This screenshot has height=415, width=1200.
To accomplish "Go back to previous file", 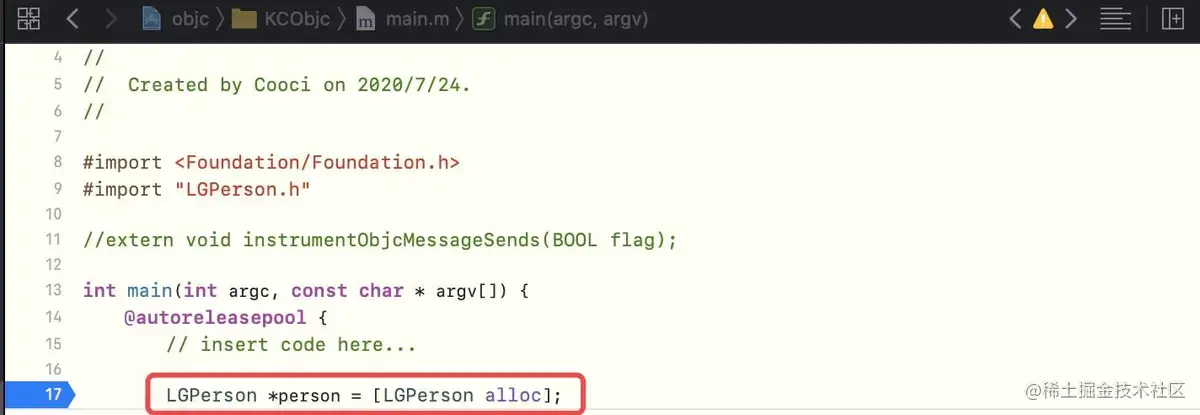I will (73, 18).
